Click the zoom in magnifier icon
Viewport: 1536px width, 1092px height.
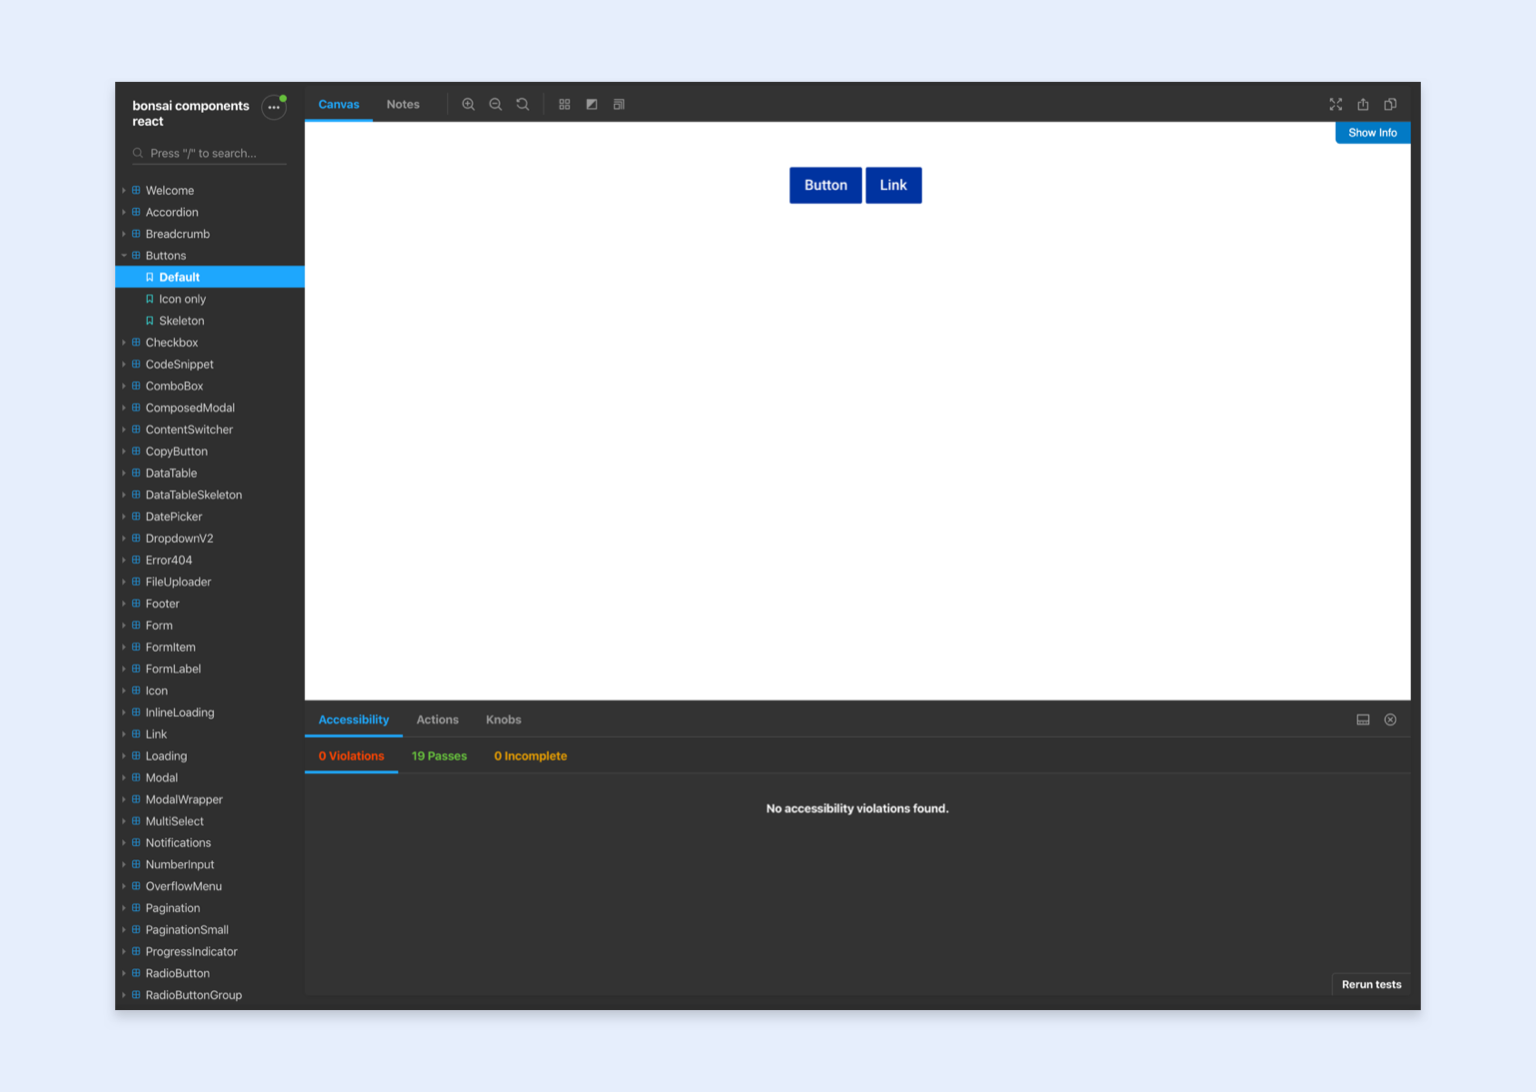[x=468, y=104]
